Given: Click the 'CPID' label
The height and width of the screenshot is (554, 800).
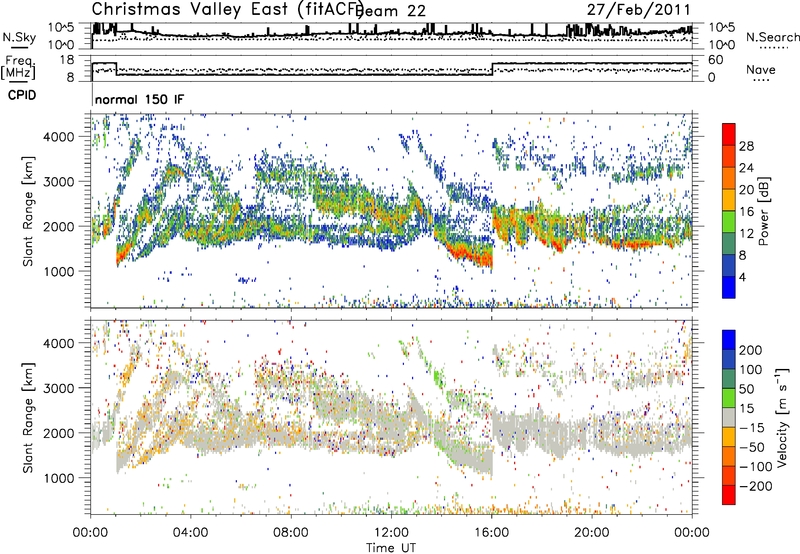Looking at the screenshot, I should pos(22,95).
